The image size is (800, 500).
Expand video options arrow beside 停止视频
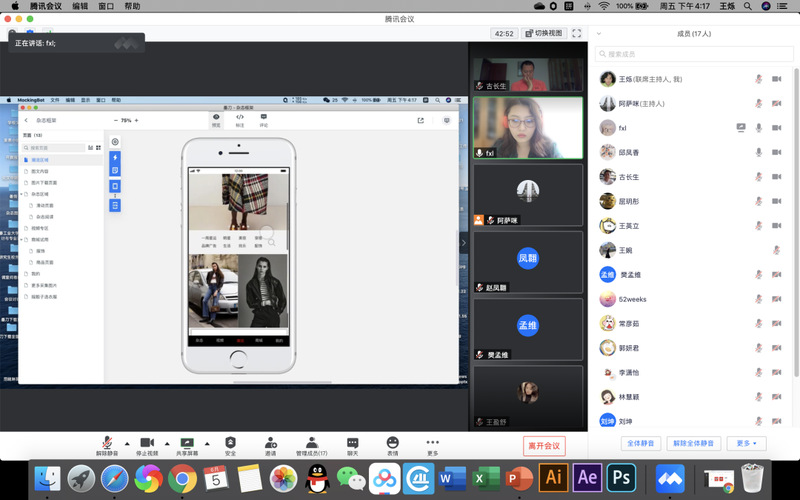click(166, 442)
